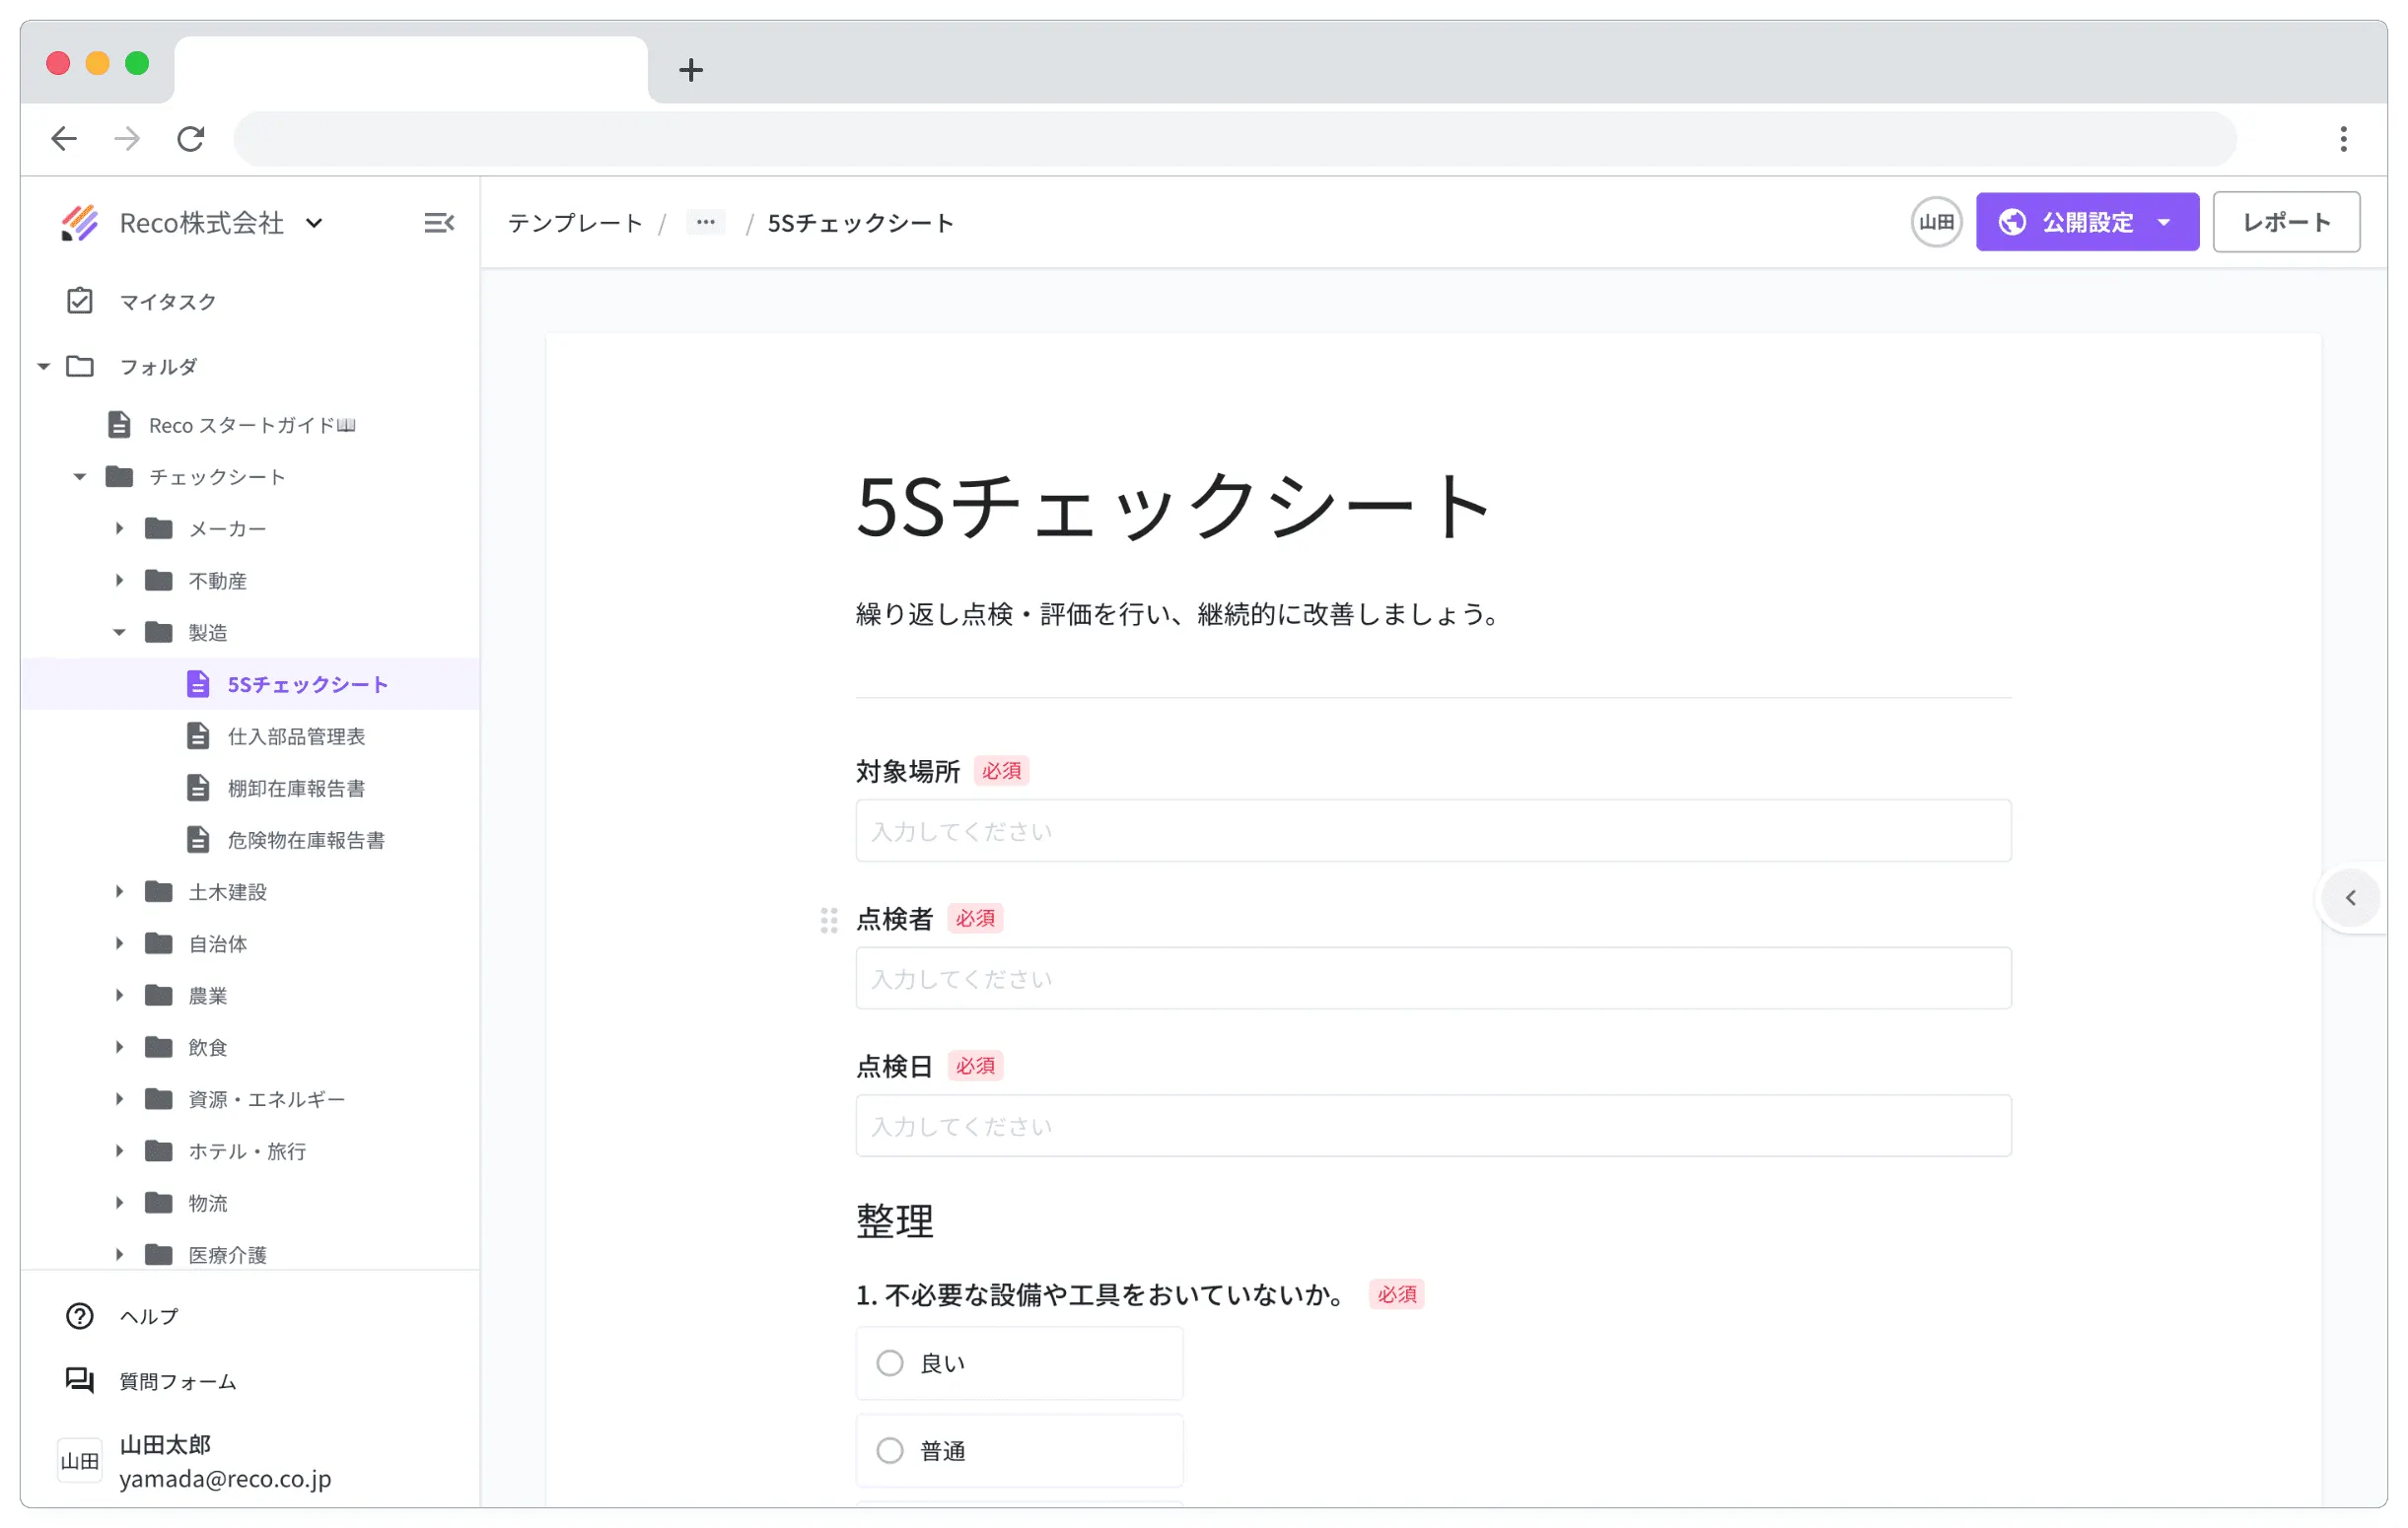2408x1528 pixels.
Task: Collapse the 製造 folder
Action: [119, 632]
